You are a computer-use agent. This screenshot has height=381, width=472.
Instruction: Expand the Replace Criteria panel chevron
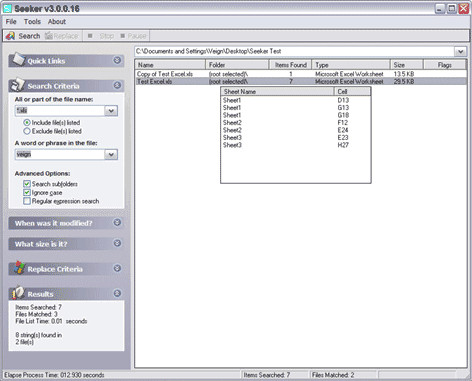[117, 268]
